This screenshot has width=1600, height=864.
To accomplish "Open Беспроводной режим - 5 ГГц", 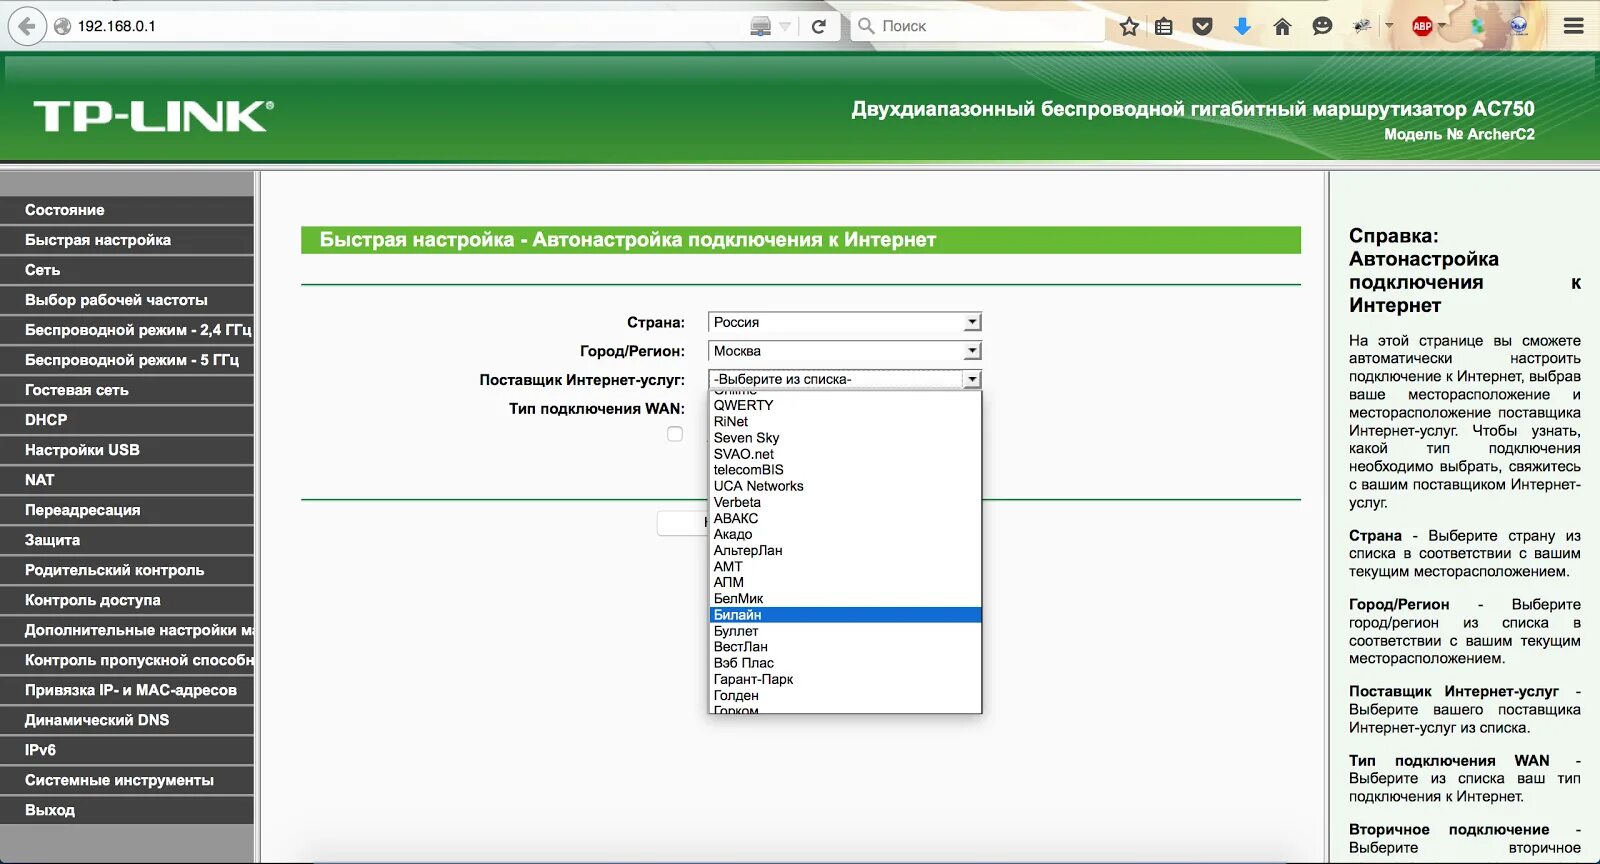I will coord(127,360).
